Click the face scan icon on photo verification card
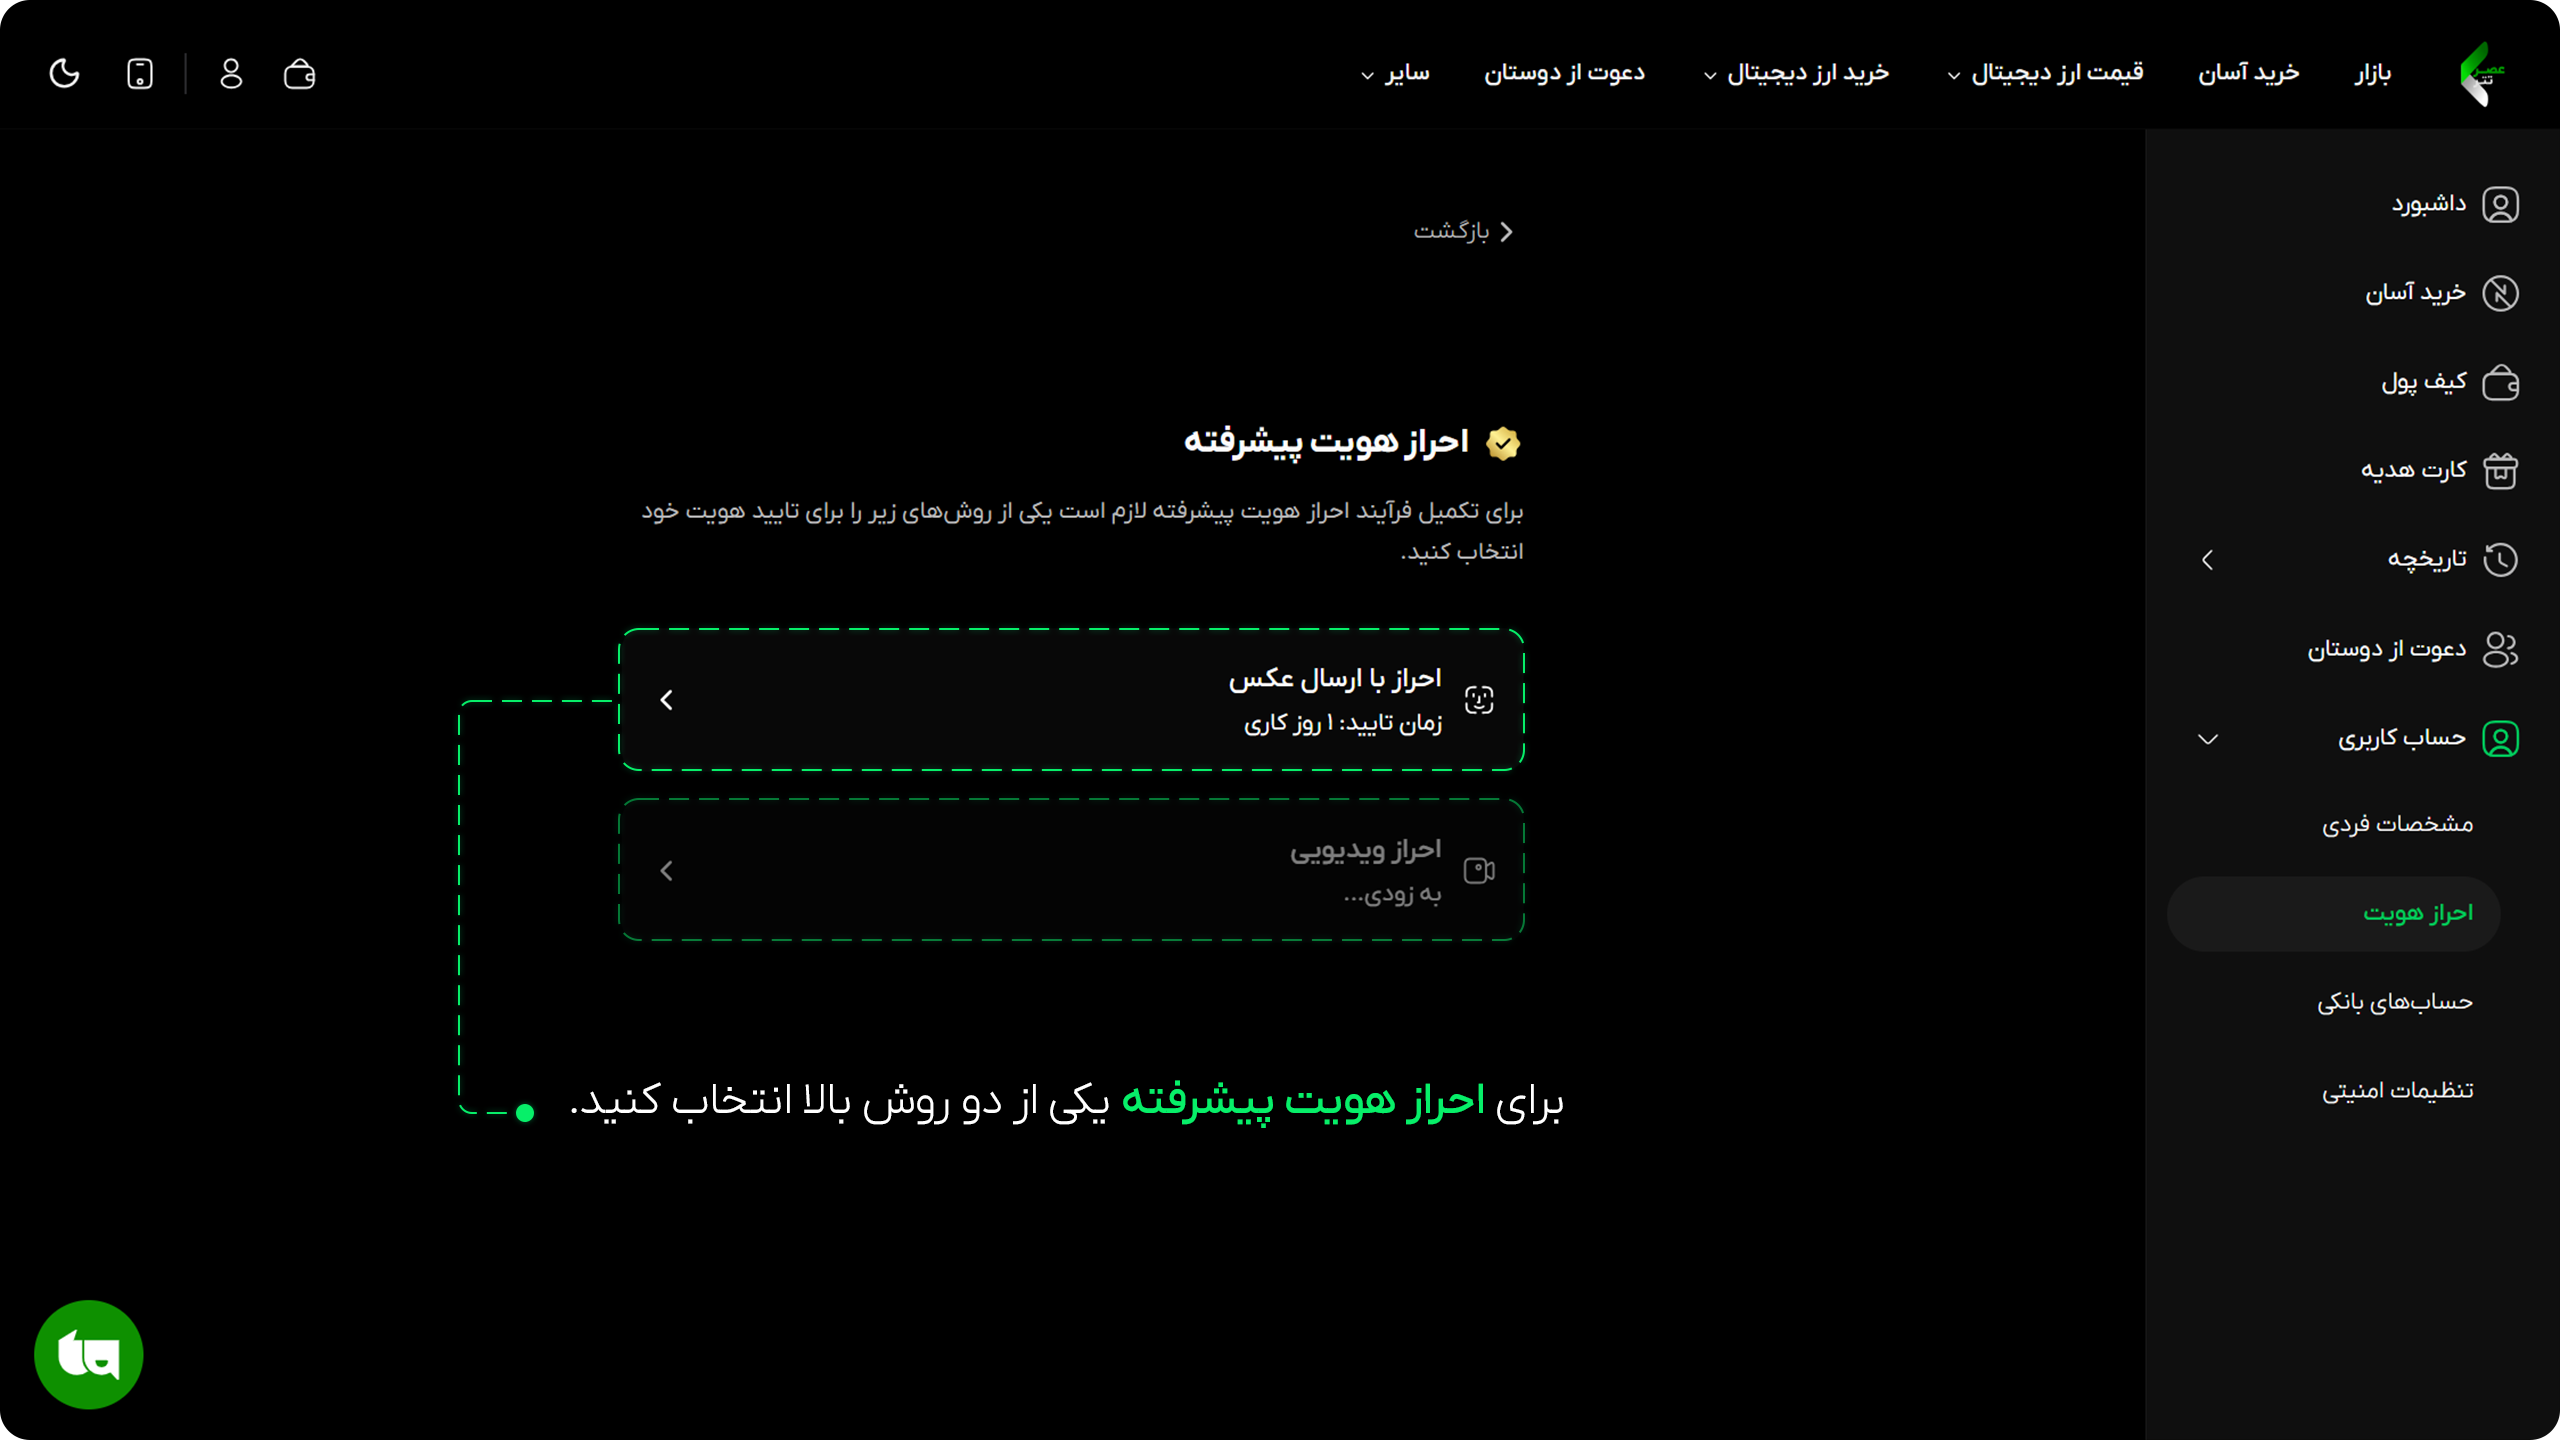Screen dimensions: 2560x1440 pos(1479,700)
